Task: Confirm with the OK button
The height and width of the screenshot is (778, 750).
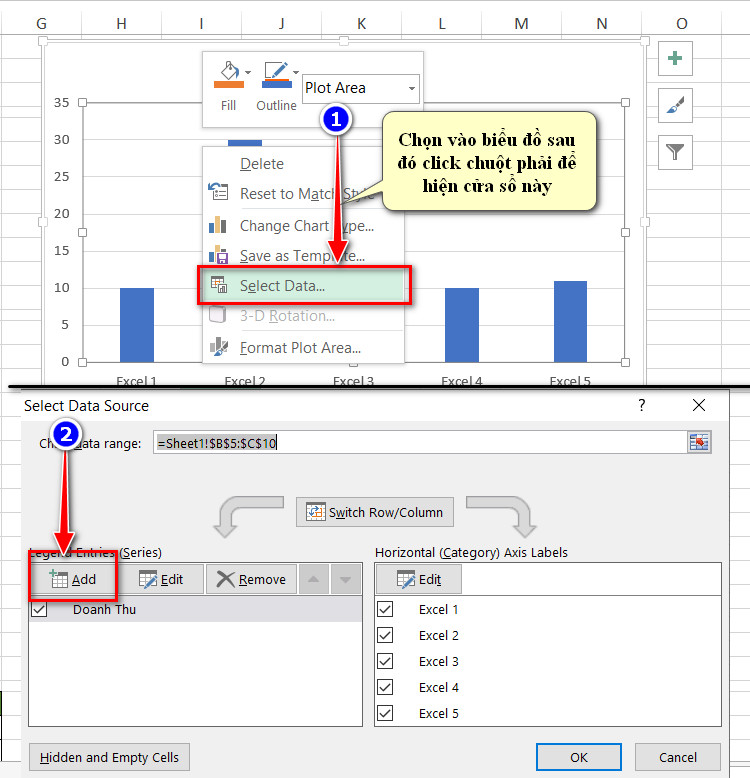Action: [578, 757]
